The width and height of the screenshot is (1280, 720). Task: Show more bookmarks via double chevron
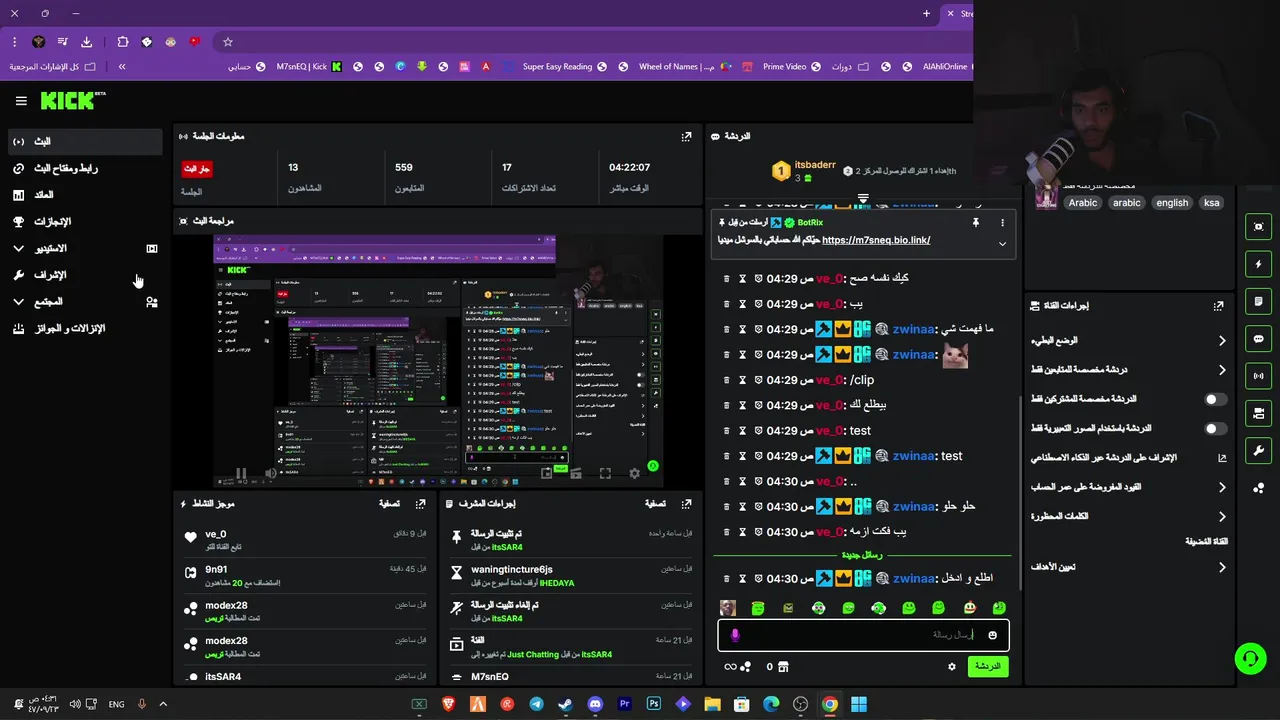(122, 67)
